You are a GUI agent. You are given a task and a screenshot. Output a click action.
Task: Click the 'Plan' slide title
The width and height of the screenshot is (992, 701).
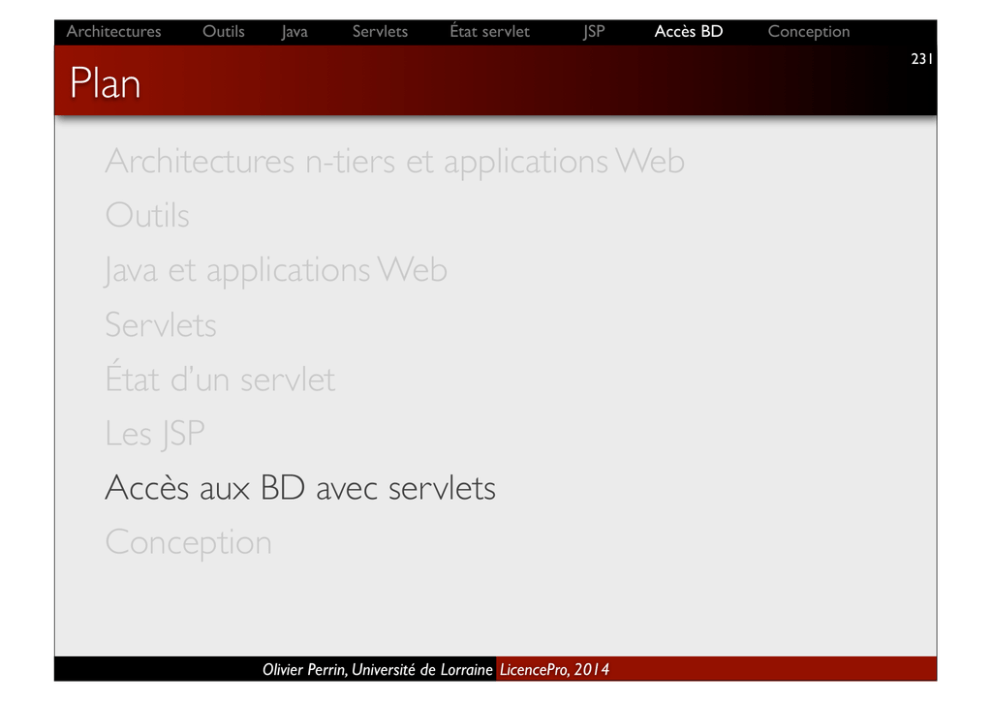105,83
